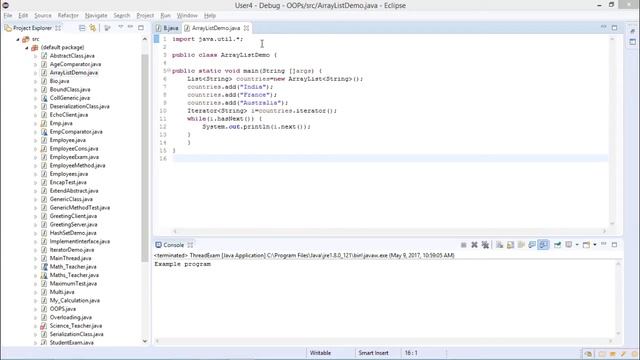Screen dimensions: 640x360
Task: Toggle show console on standard out change
Action: [532, 245]
